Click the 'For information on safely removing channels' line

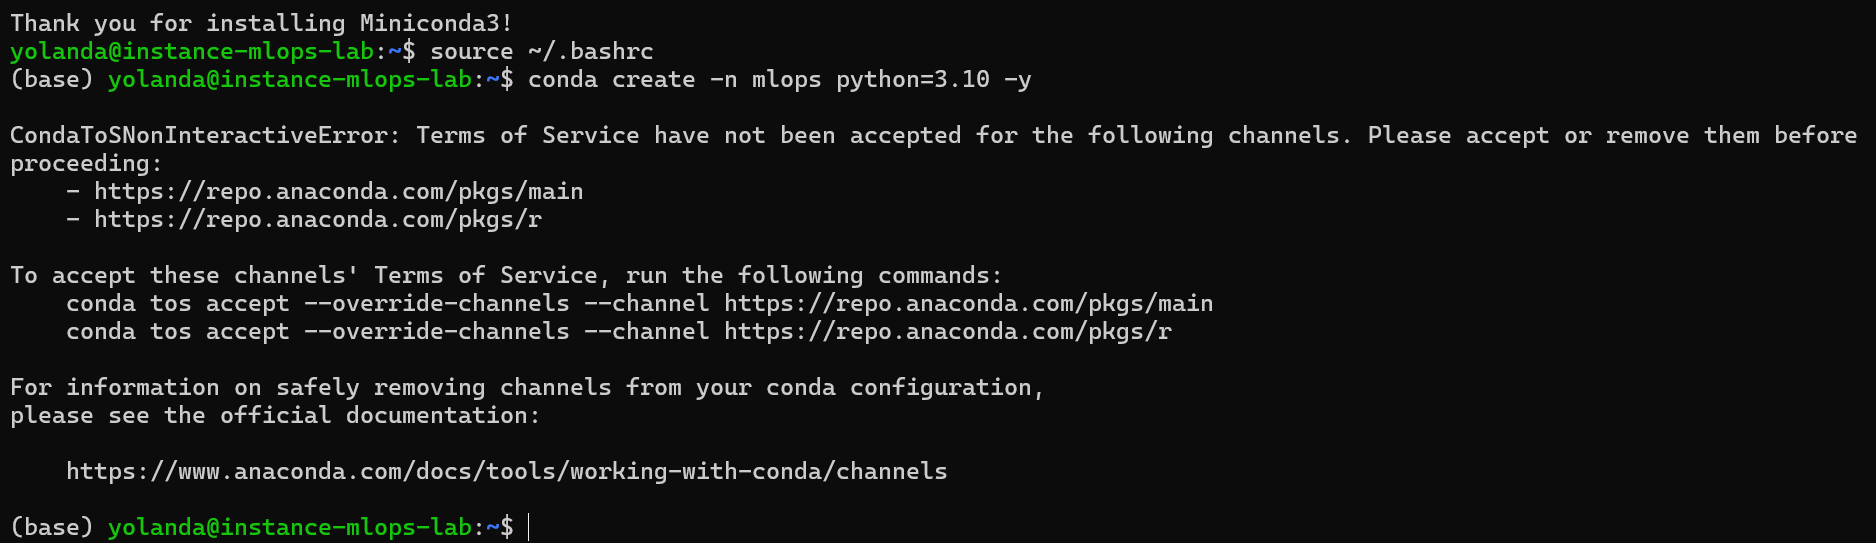(526, 387)
